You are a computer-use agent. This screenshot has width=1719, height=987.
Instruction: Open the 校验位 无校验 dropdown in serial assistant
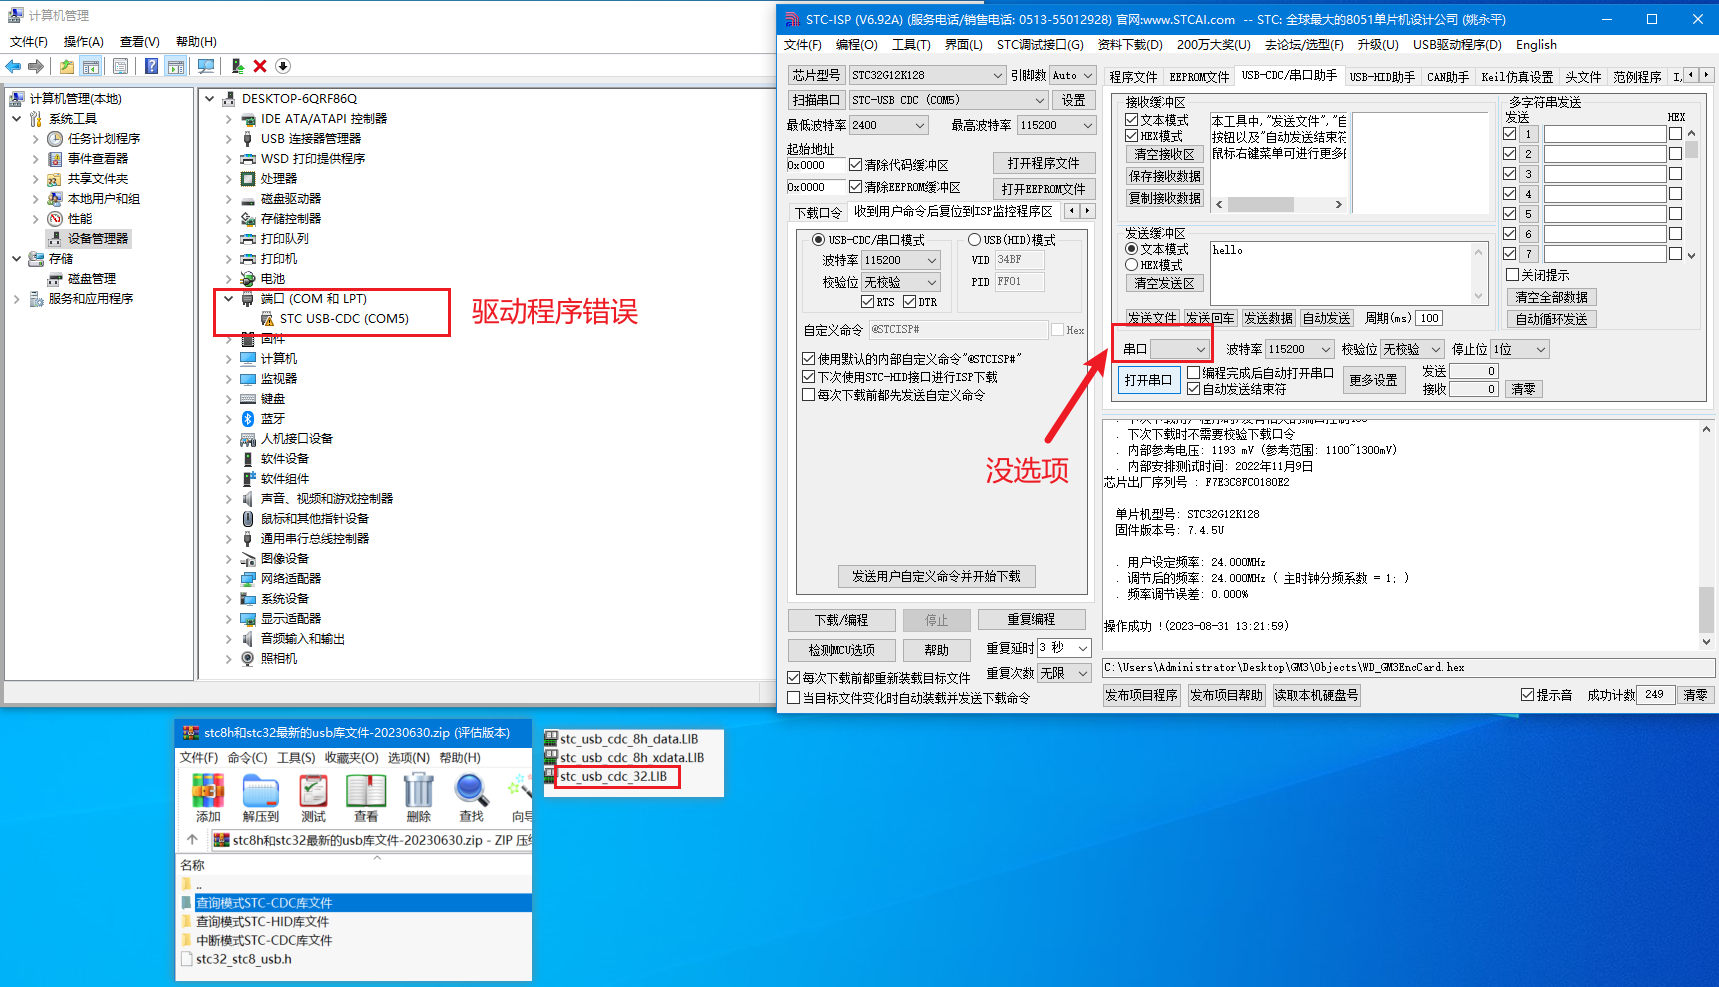(1412, 349)
